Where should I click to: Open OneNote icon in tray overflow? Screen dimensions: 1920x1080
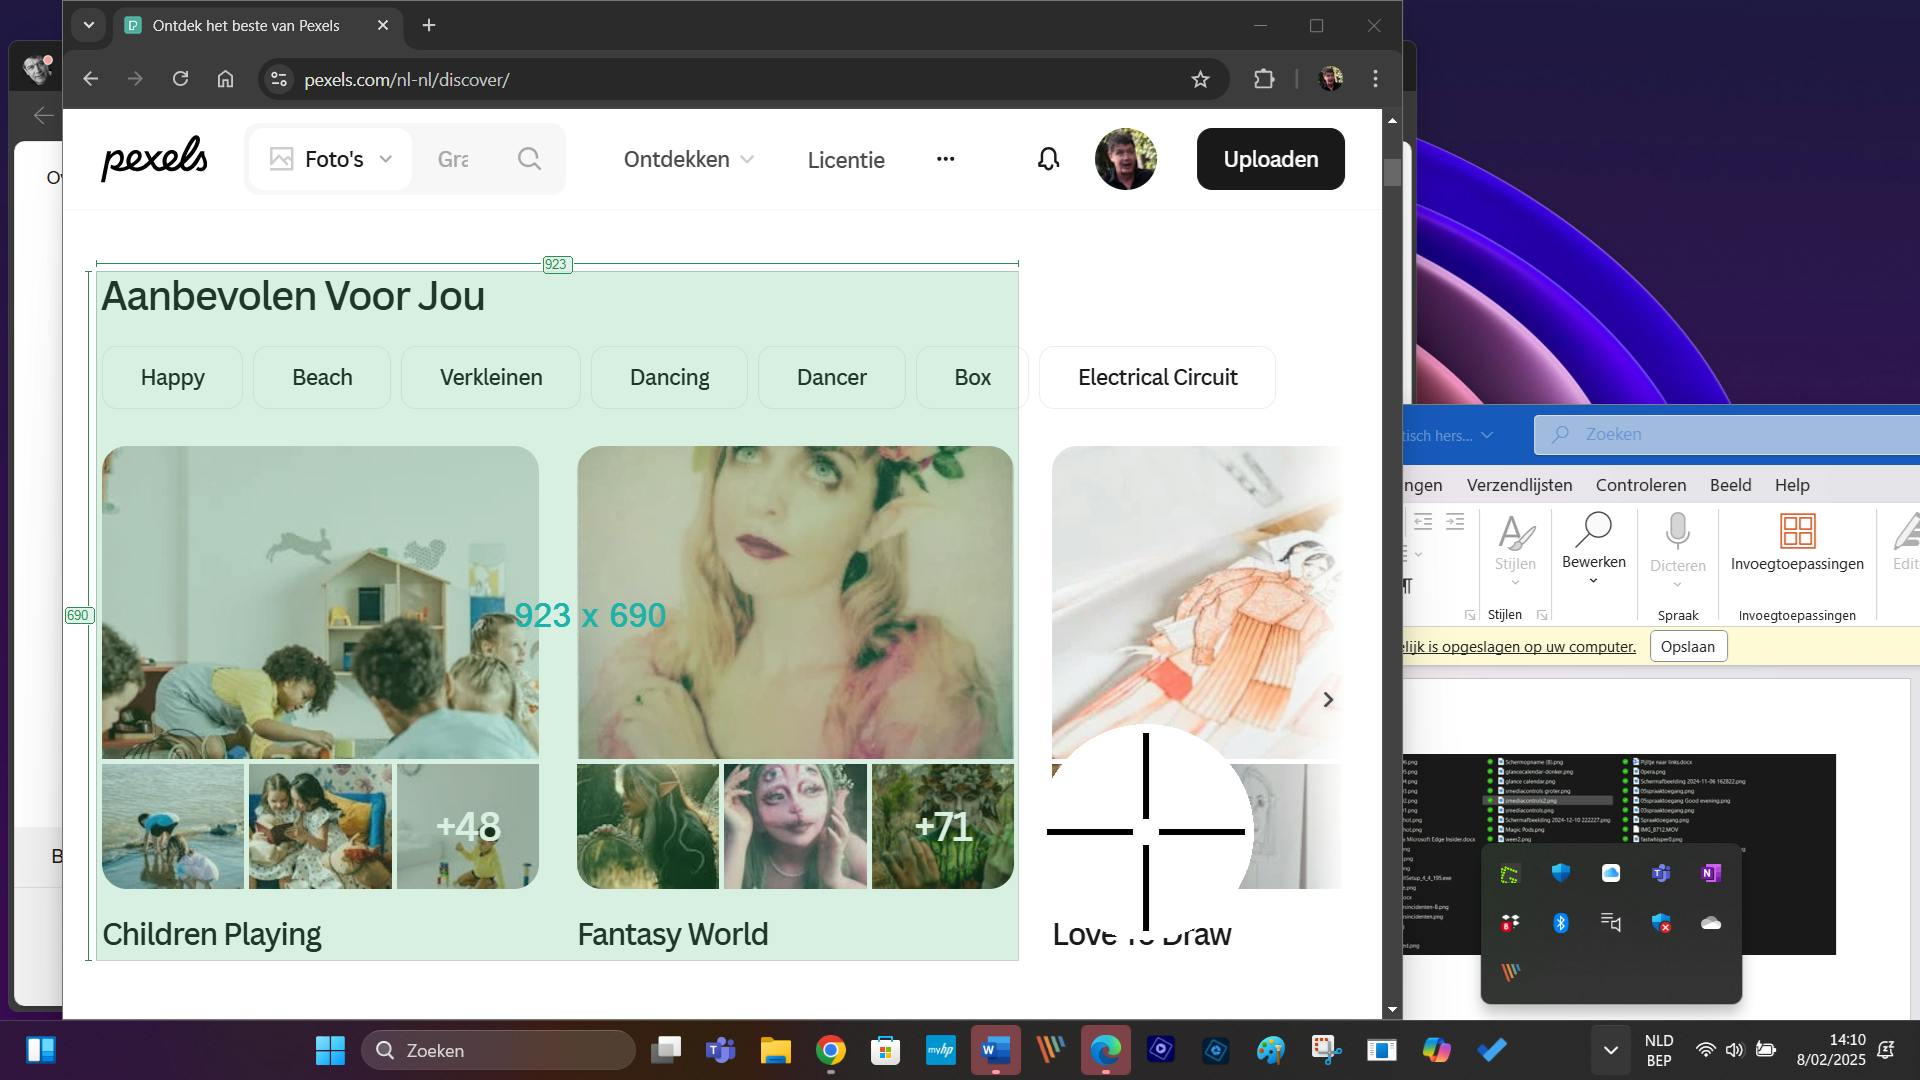tap(1710, 873)
